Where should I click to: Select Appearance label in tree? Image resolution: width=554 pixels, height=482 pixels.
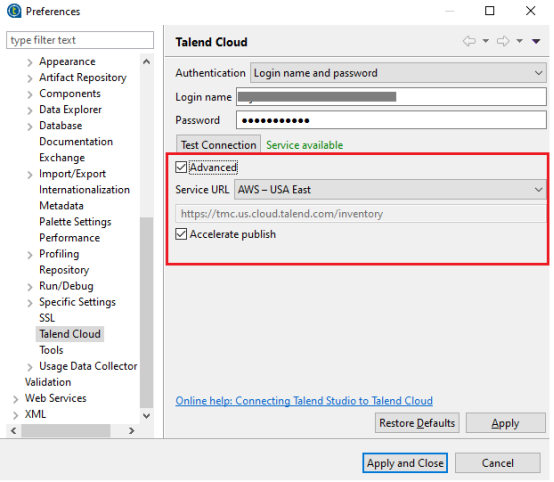[67, 61]
